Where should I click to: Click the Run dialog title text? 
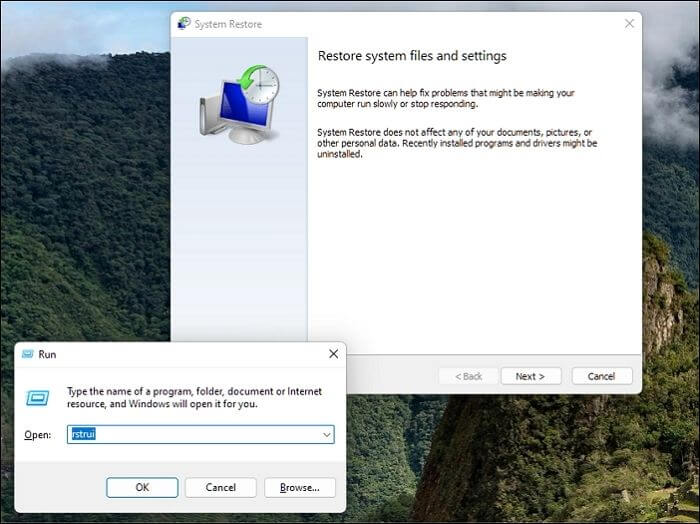pos(48,354)
